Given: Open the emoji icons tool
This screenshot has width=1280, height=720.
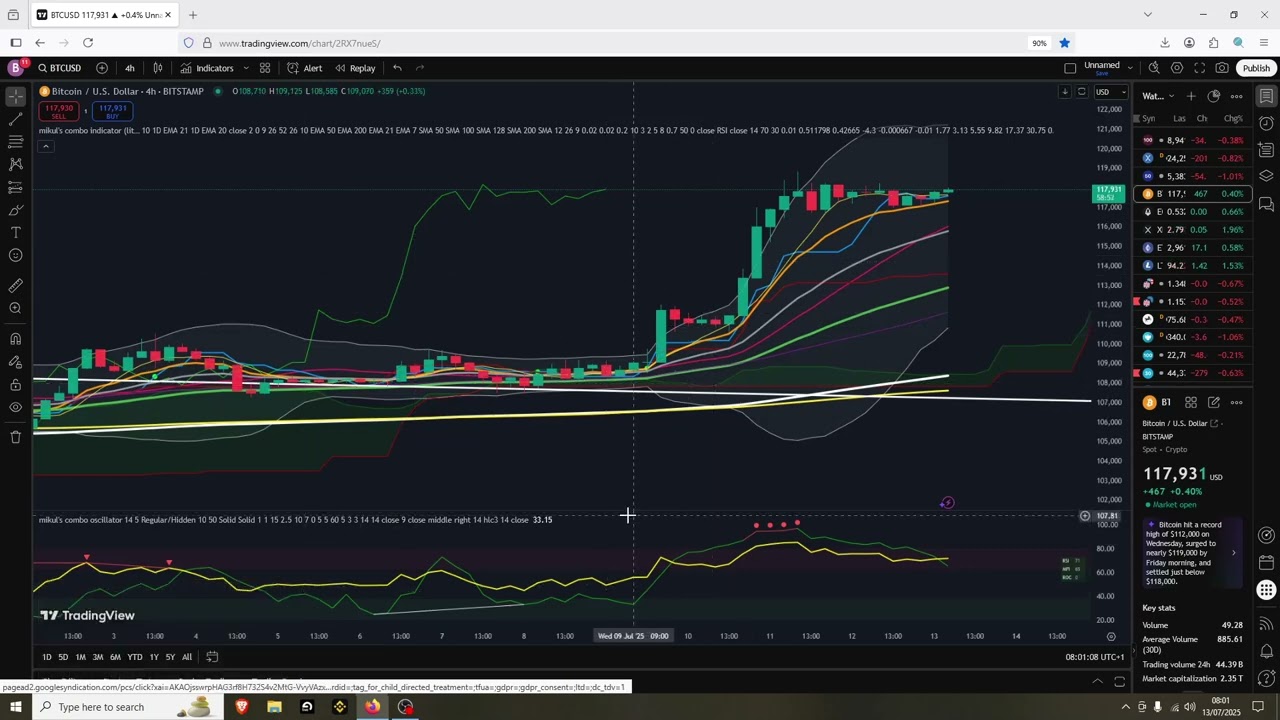Looking at the screenshot, I should 15,255.
